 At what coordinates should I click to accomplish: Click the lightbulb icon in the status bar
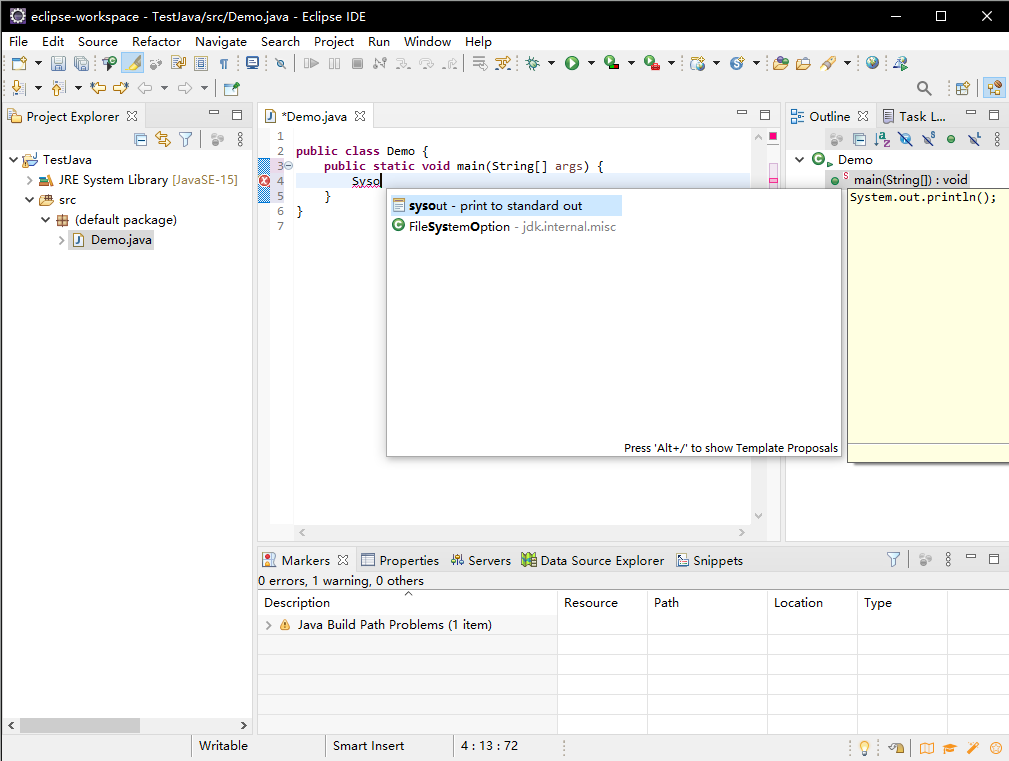[864, 747]
